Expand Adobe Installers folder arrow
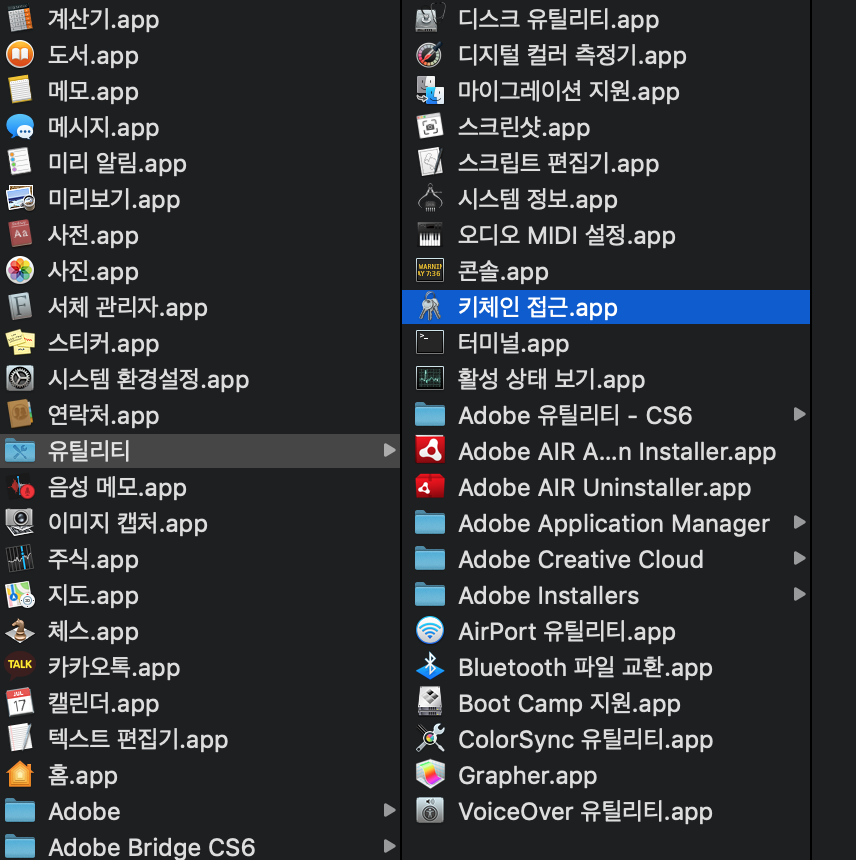 click(800, 595)
